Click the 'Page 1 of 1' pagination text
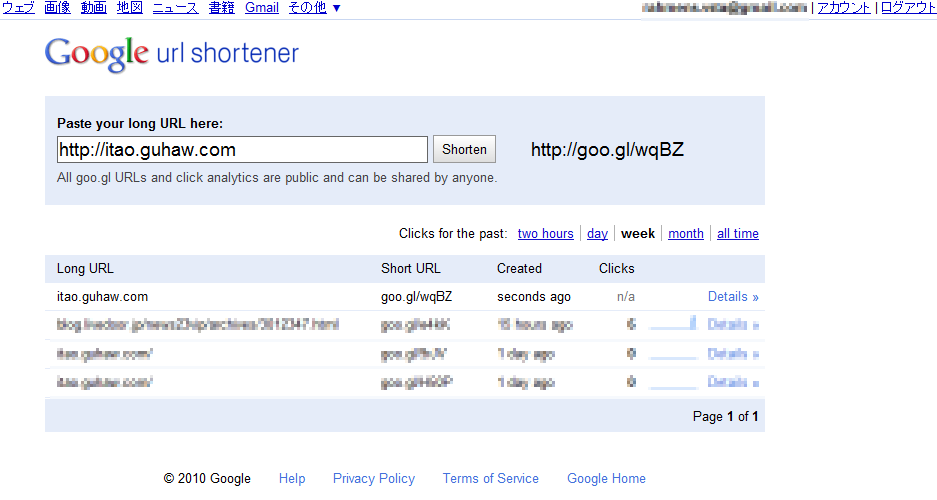This screenshot has width=937, height=500. pos(725,416)
